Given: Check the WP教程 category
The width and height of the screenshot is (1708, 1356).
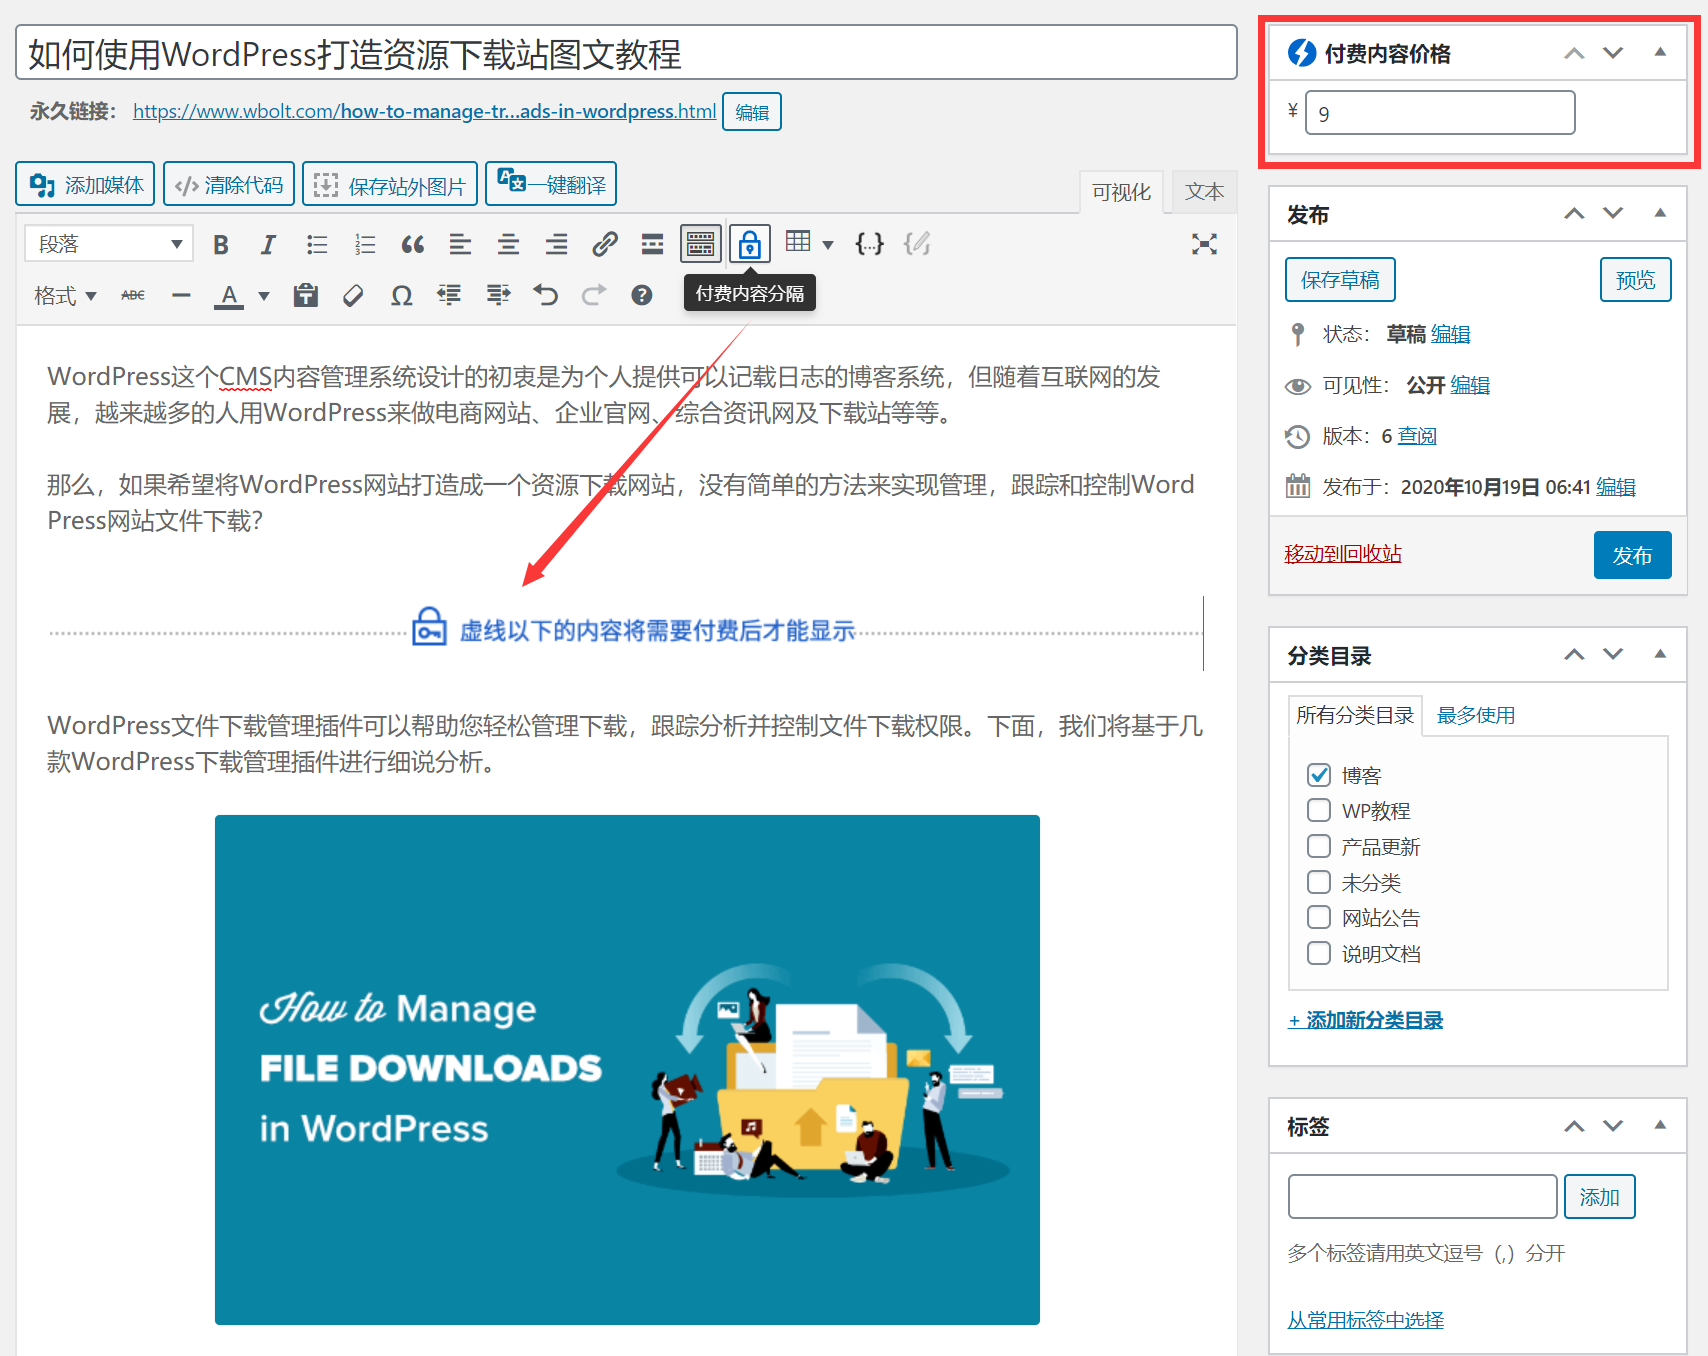Looking at the screenshot, I should coord(1319,810).
